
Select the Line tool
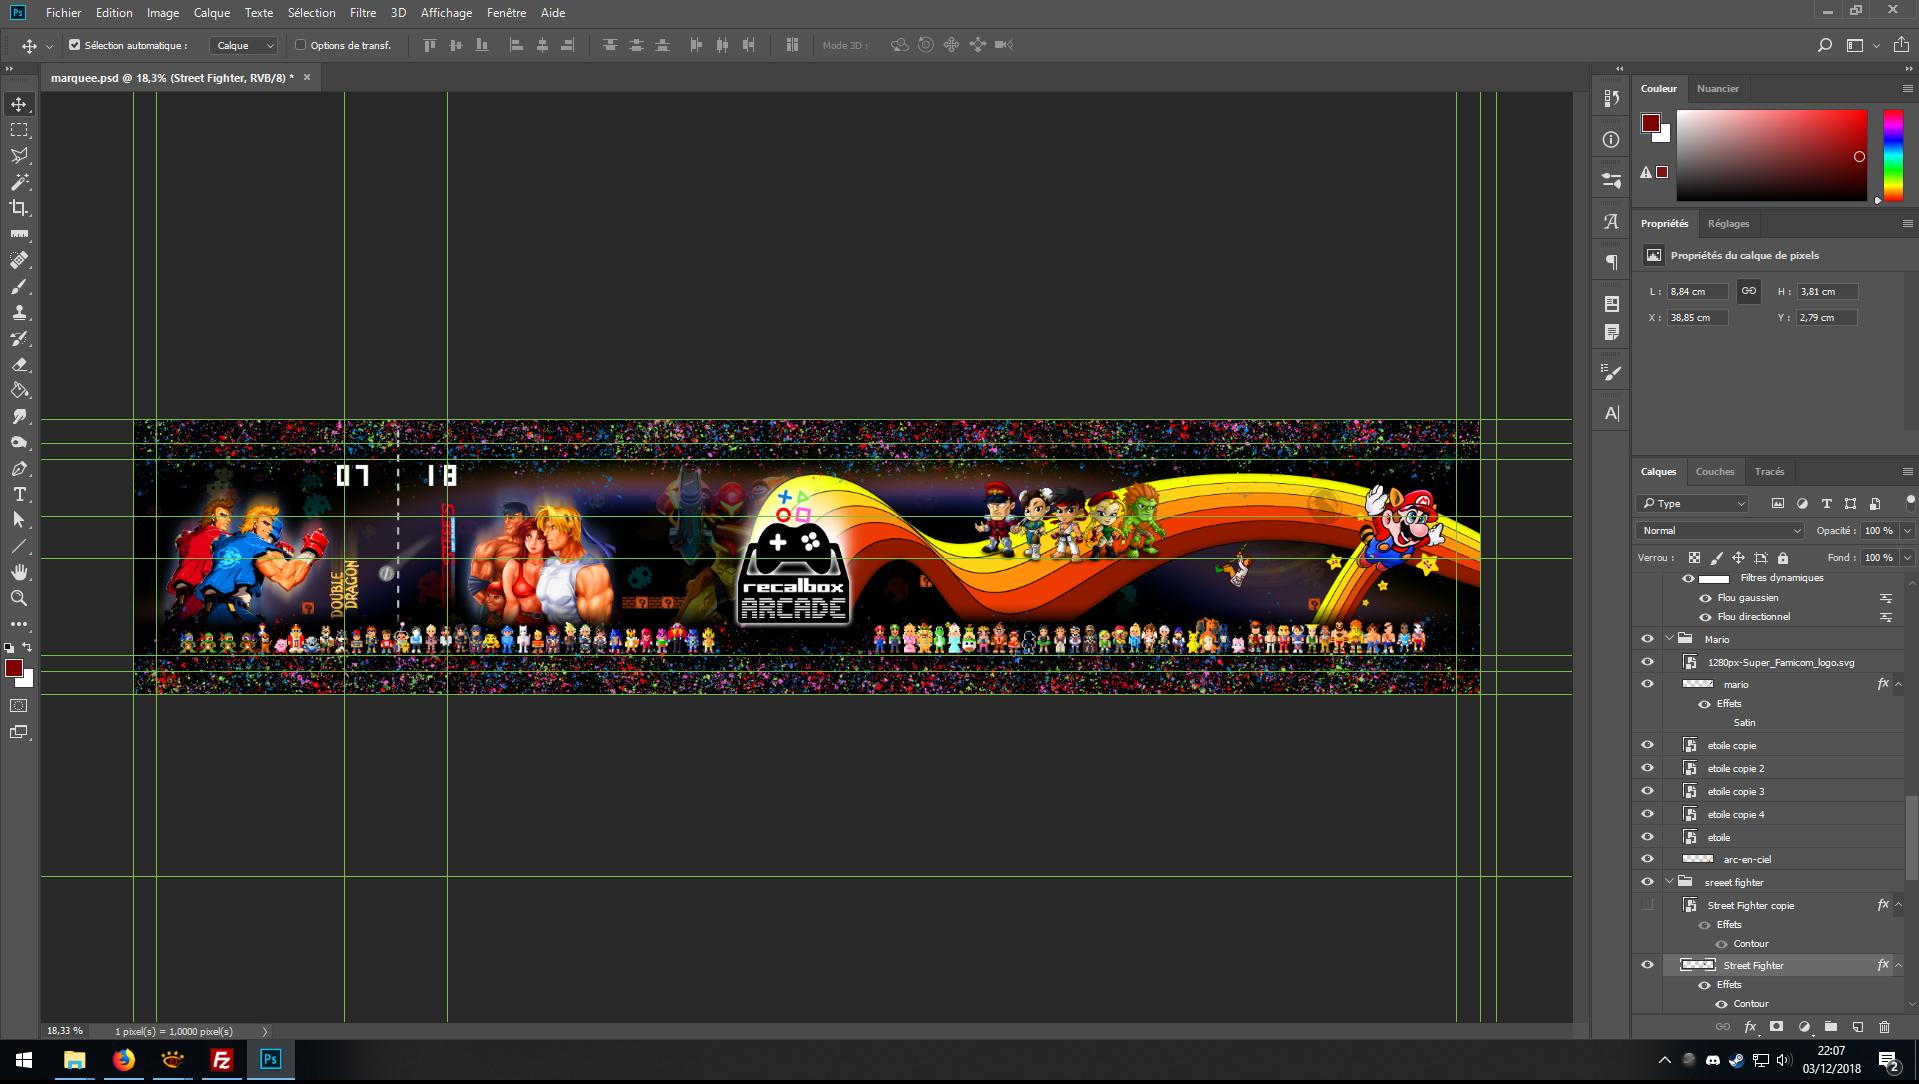(19, 547)
